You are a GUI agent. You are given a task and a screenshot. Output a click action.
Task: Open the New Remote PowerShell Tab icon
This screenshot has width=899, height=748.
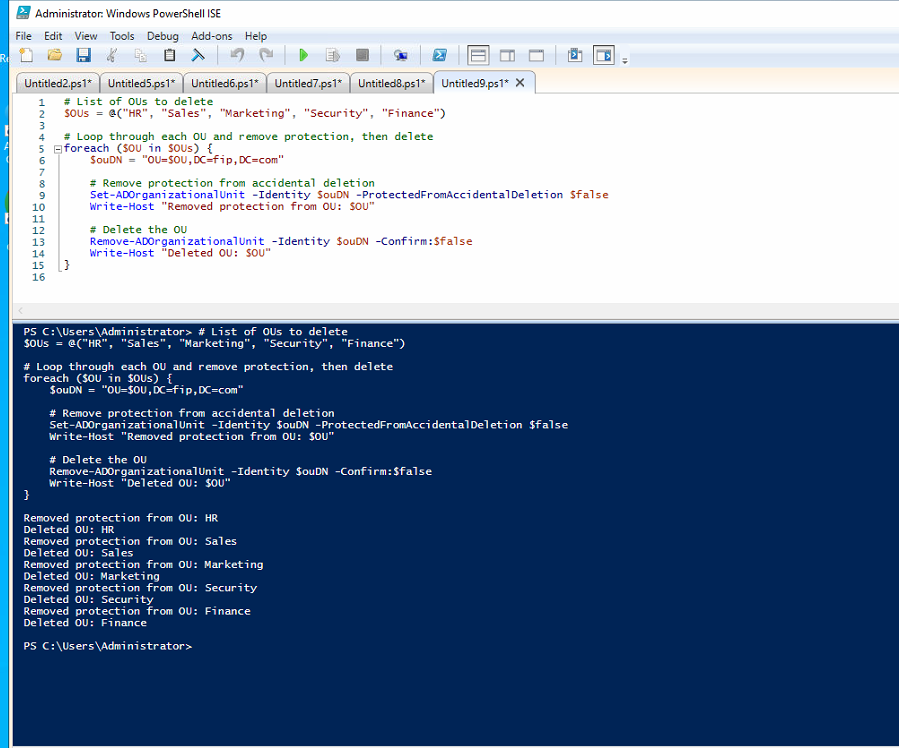tap(401, 55)
